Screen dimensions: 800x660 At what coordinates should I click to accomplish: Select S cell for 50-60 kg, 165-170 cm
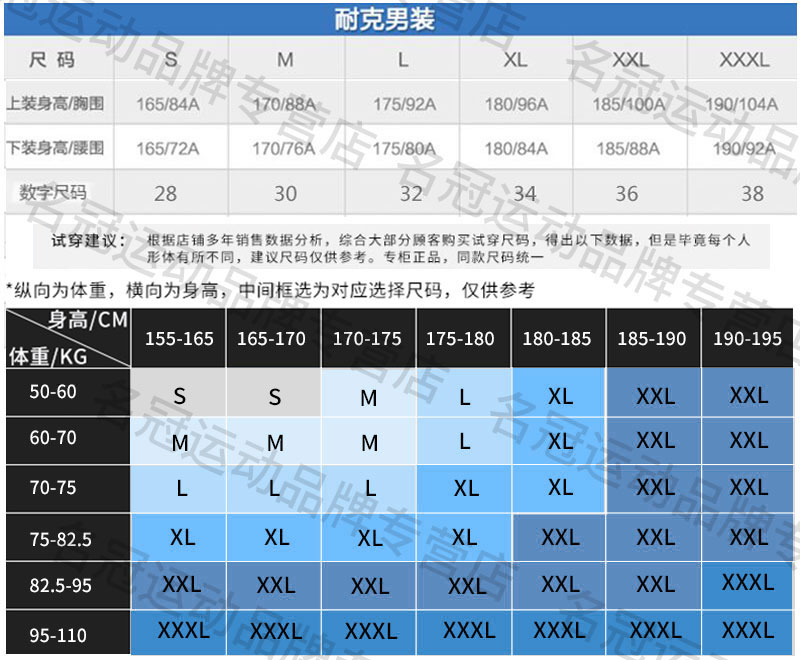click(273, 393)
